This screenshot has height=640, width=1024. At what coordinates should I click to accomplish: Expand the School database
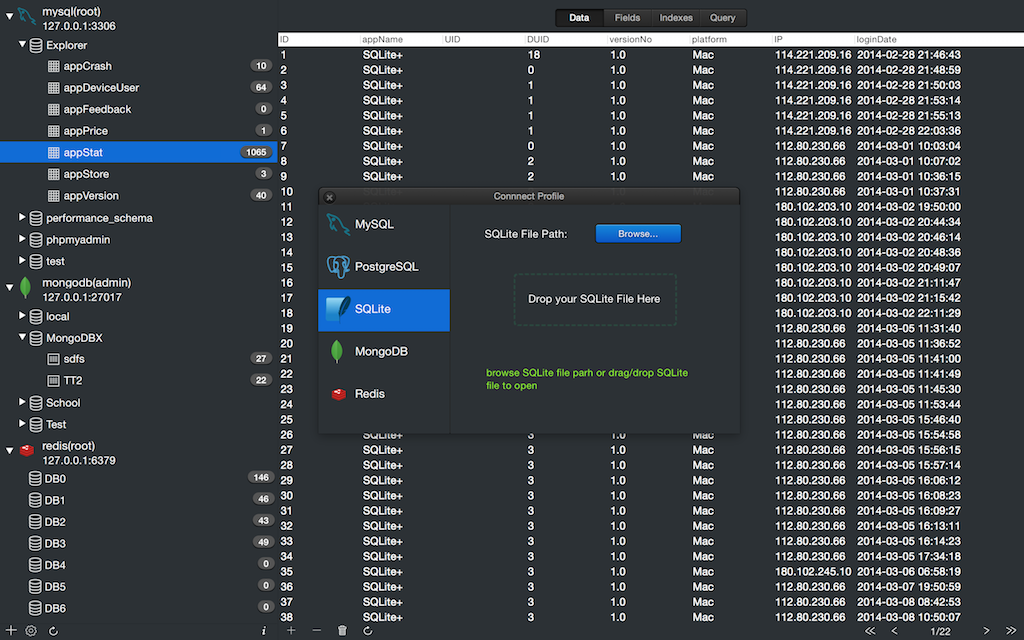pos(22,402)
